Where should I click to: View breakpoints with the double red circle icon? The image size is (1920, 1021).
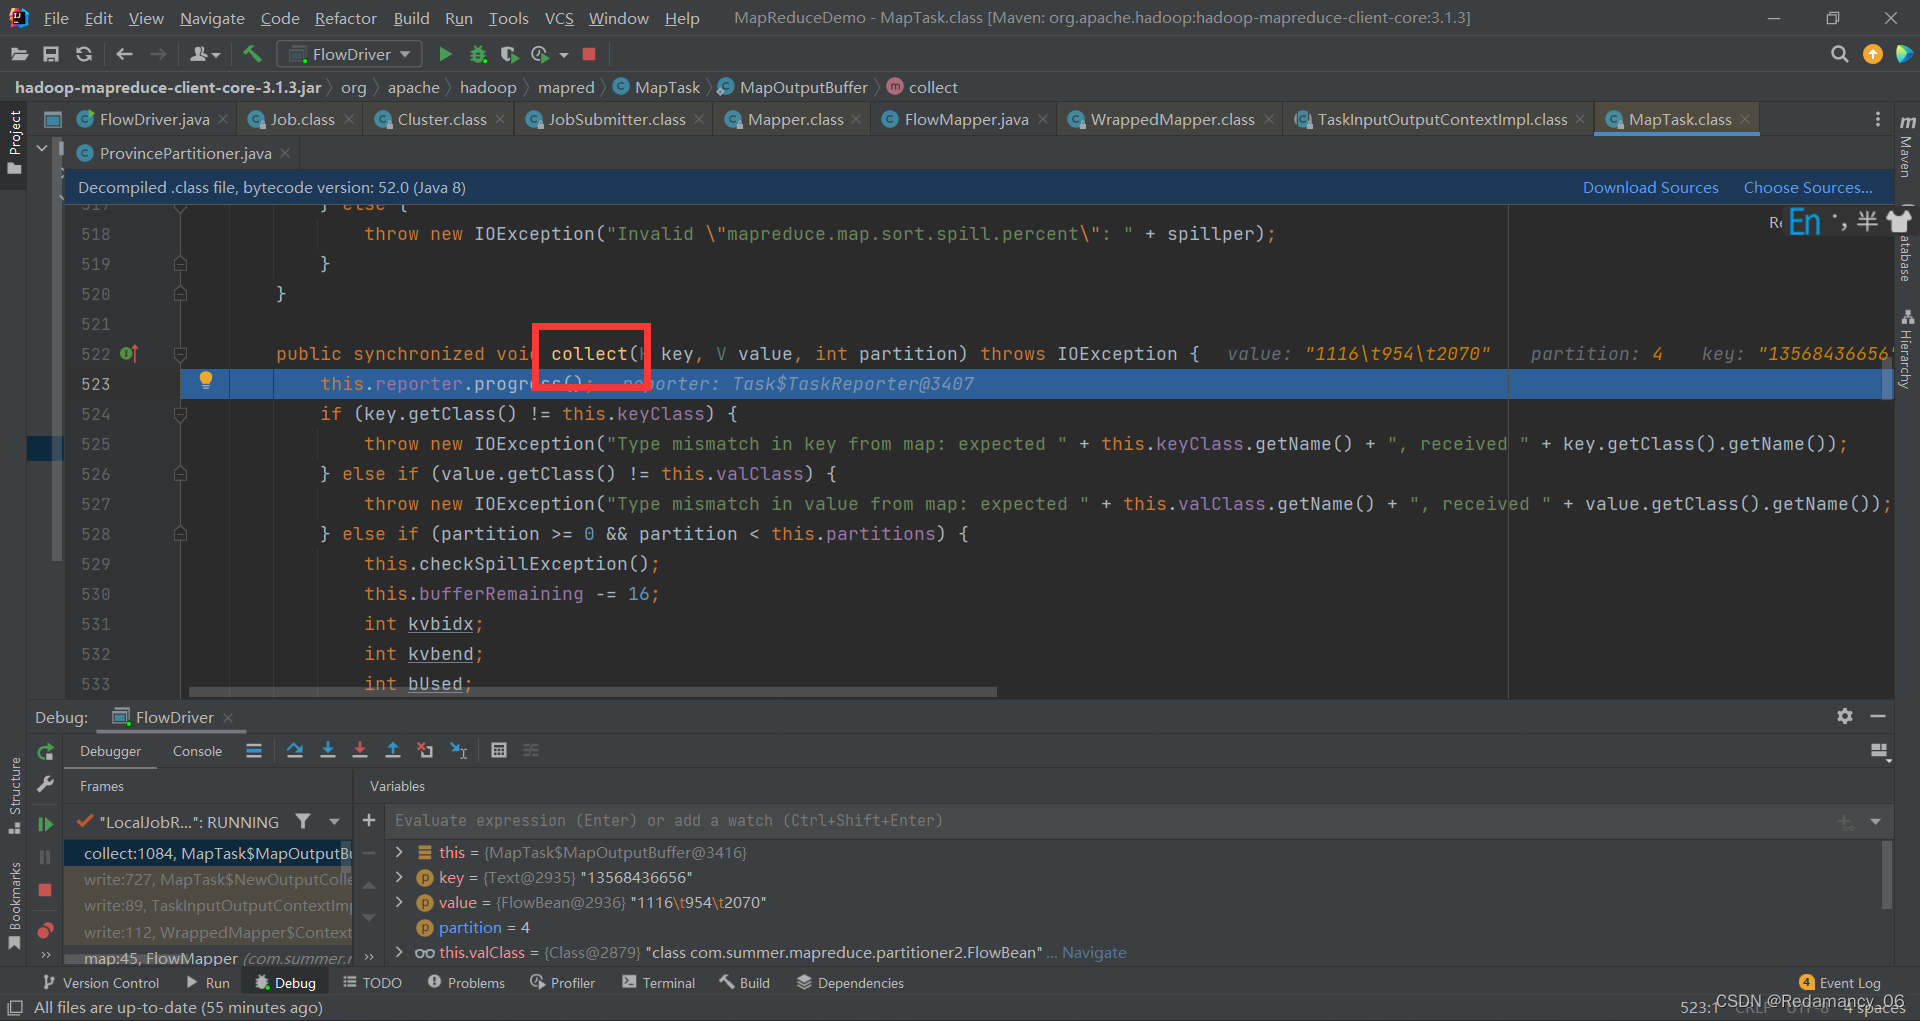point(45,931)
